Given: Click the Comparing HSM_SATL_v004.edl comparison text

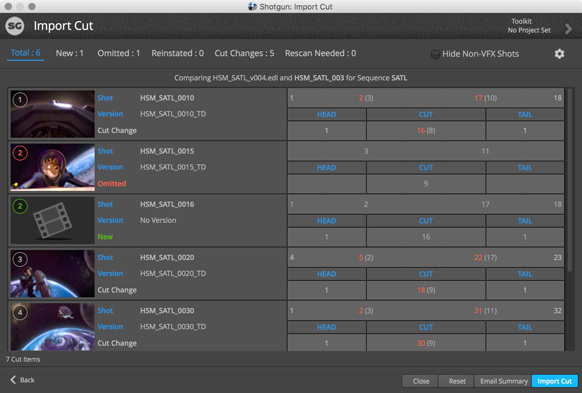Looking at the screenshot, I should point(291,78).
